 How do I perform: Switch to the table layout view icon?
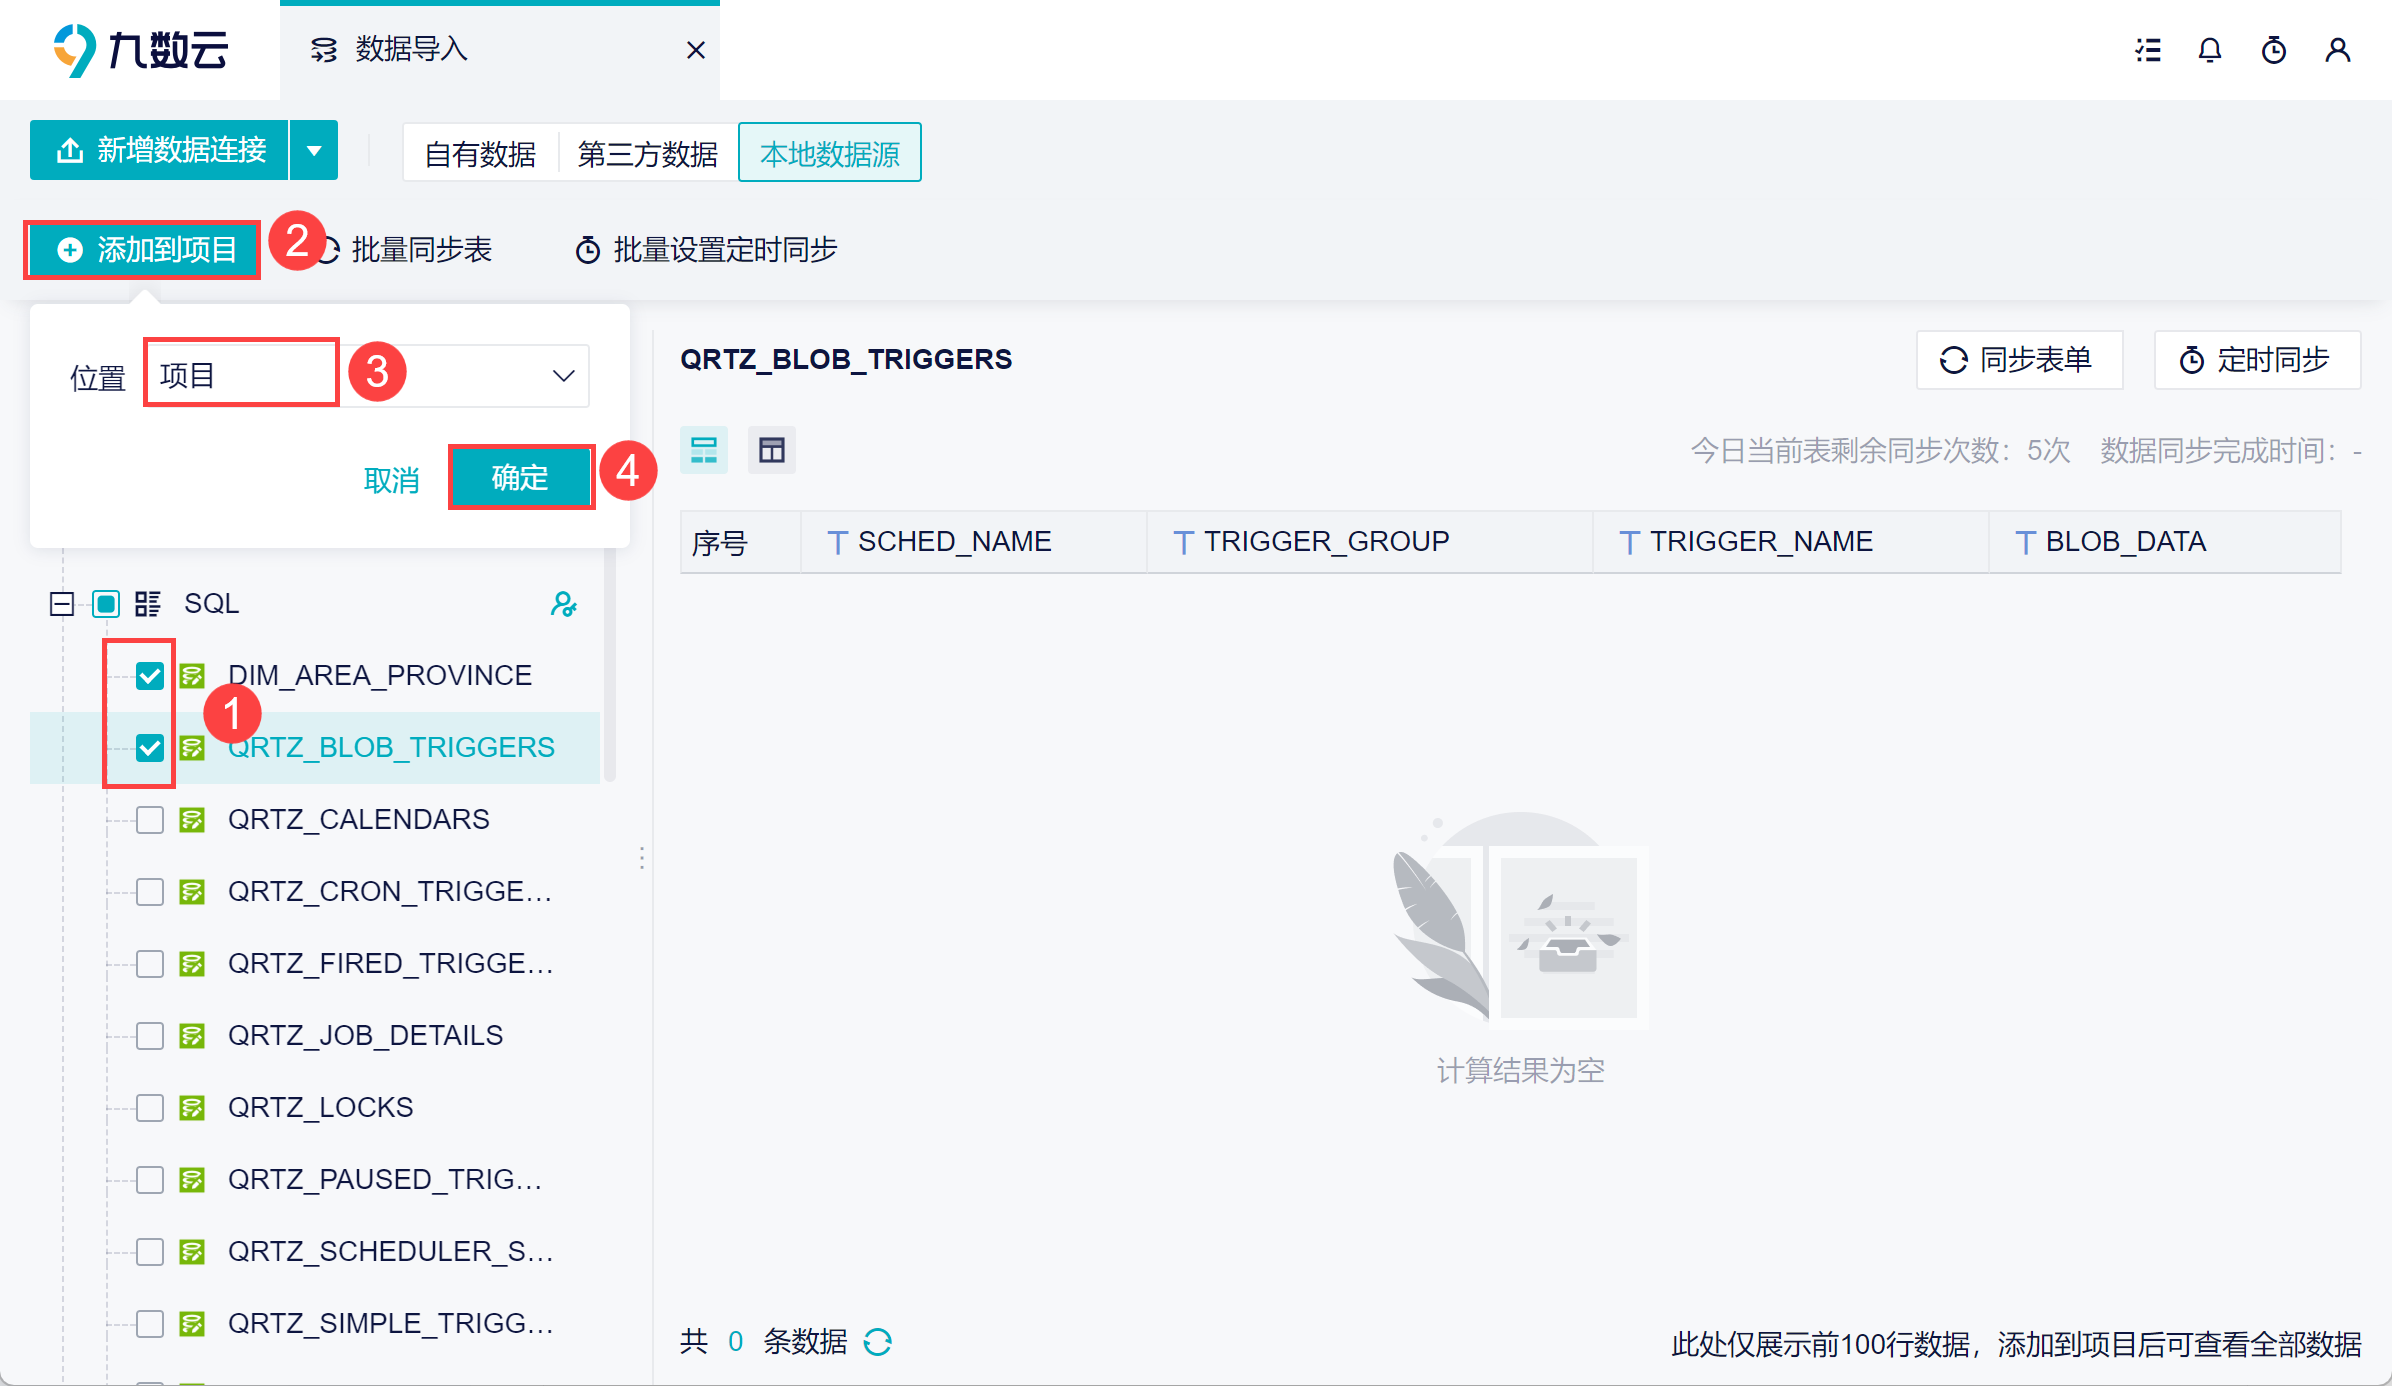771,450
